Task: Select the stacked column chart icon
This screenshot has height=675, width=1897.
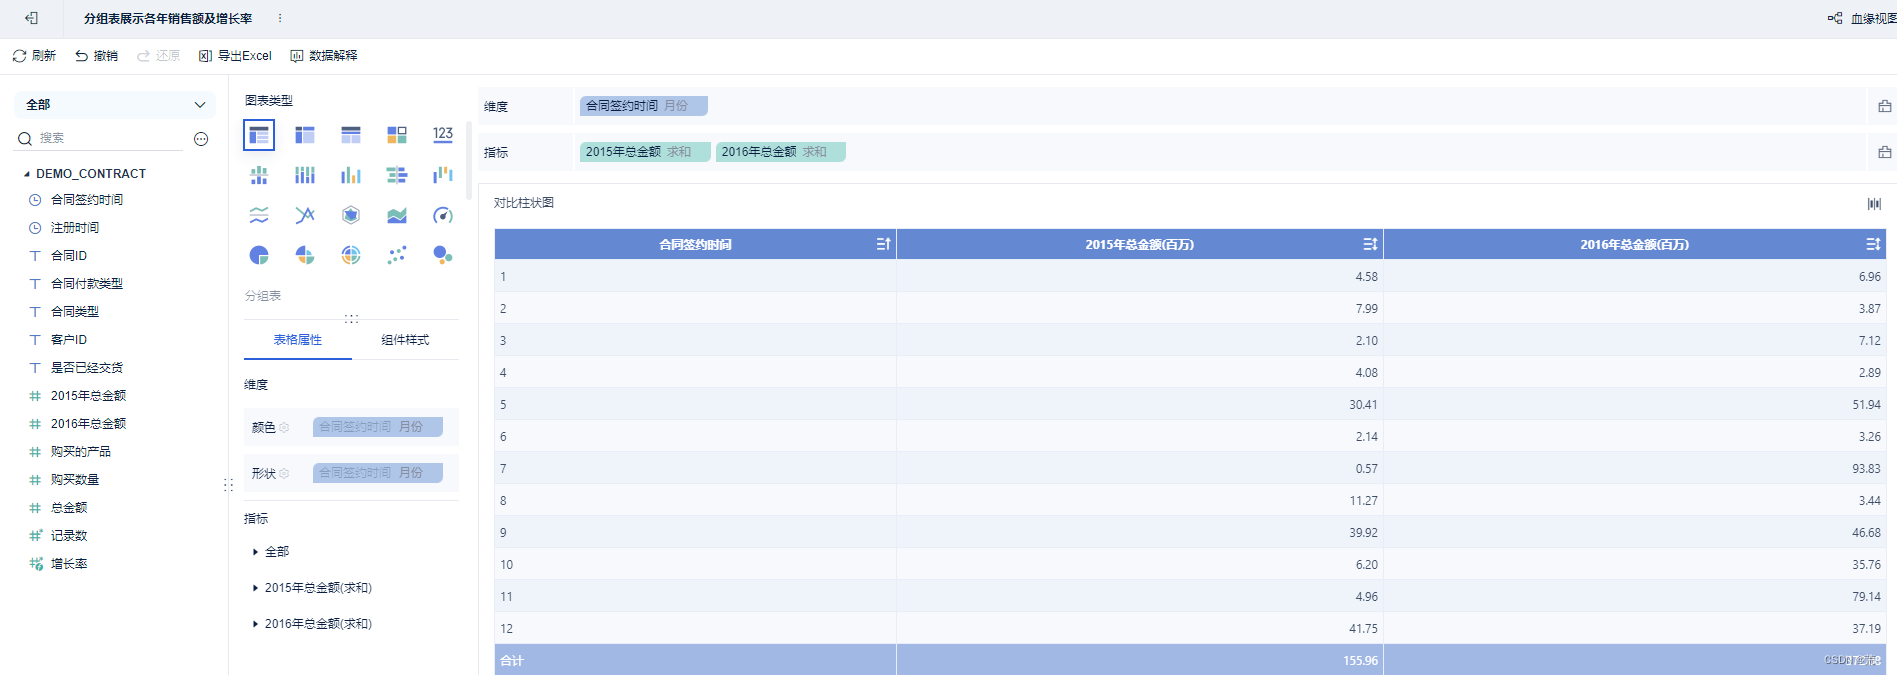Action: coord(305,175)
